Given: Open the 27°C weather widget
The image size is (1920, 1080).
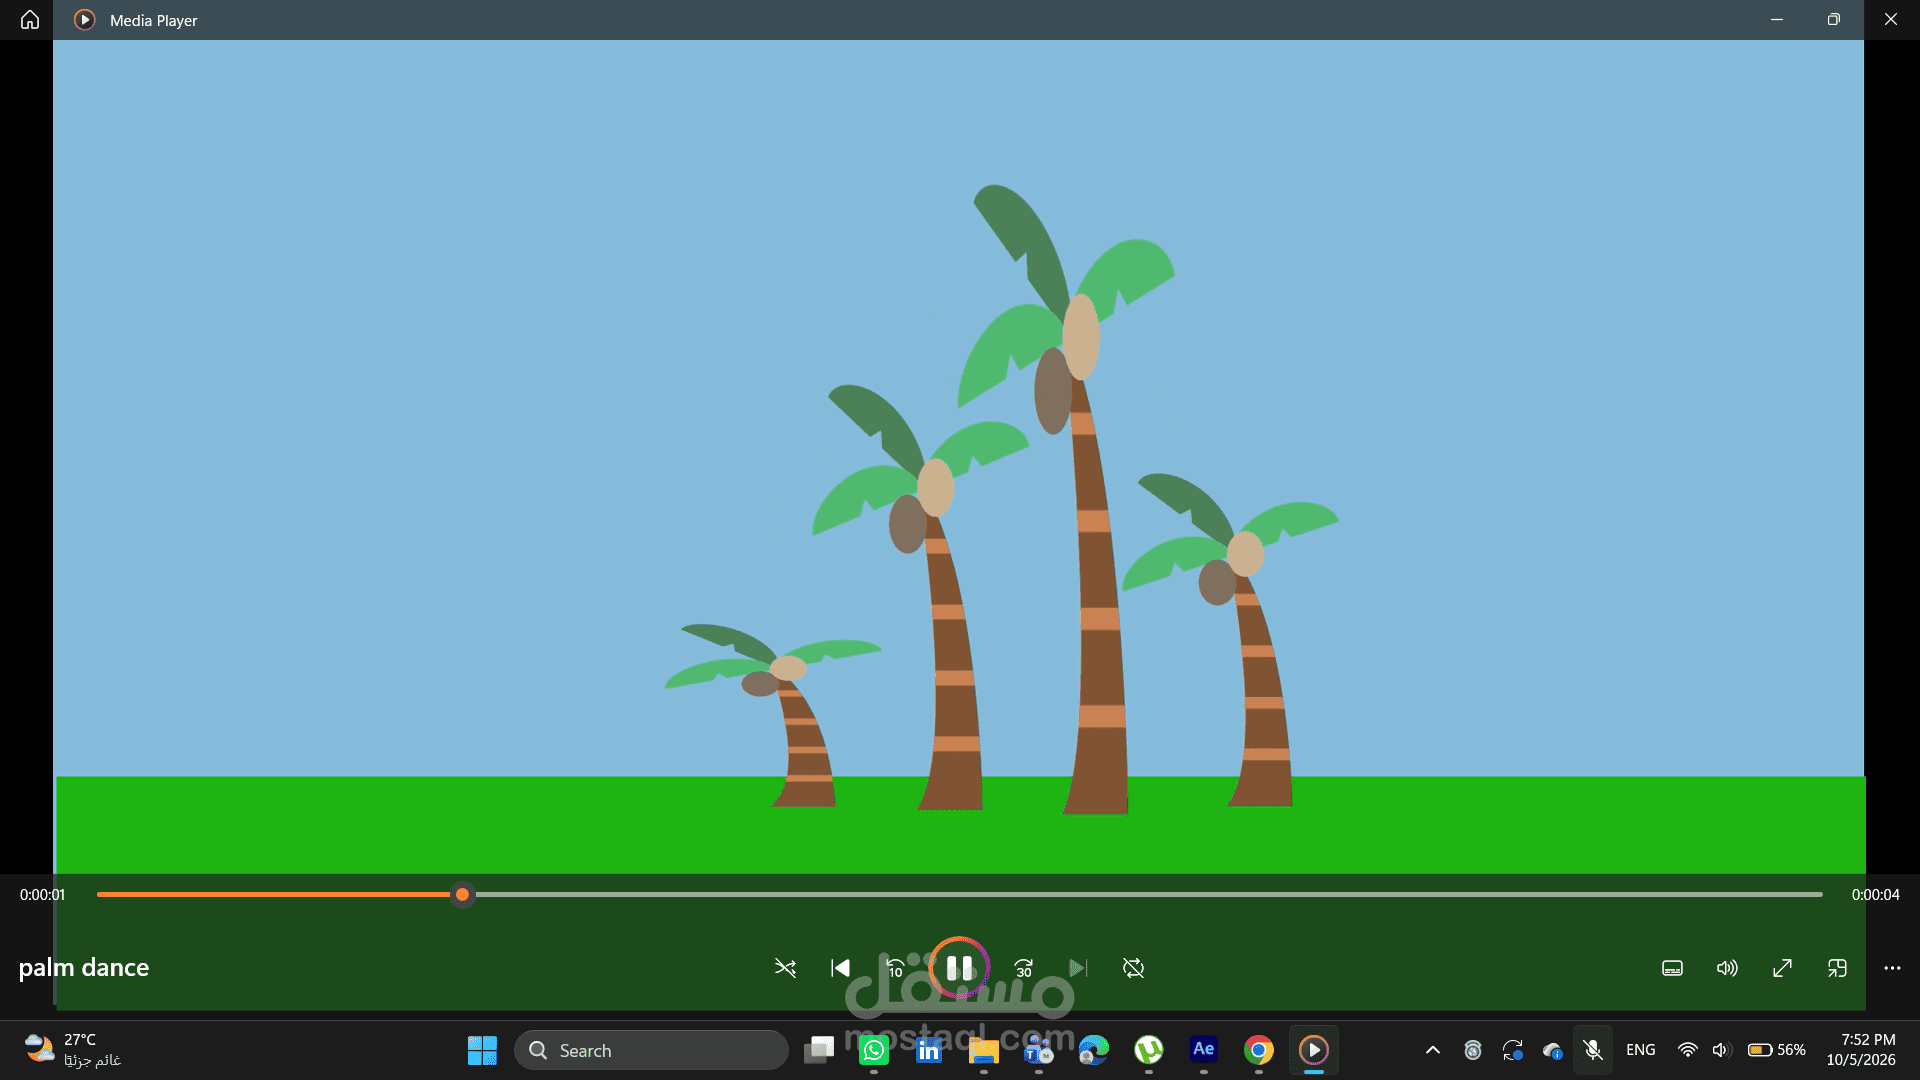Looking at the screenshot, I should (x=72, y=1050).
